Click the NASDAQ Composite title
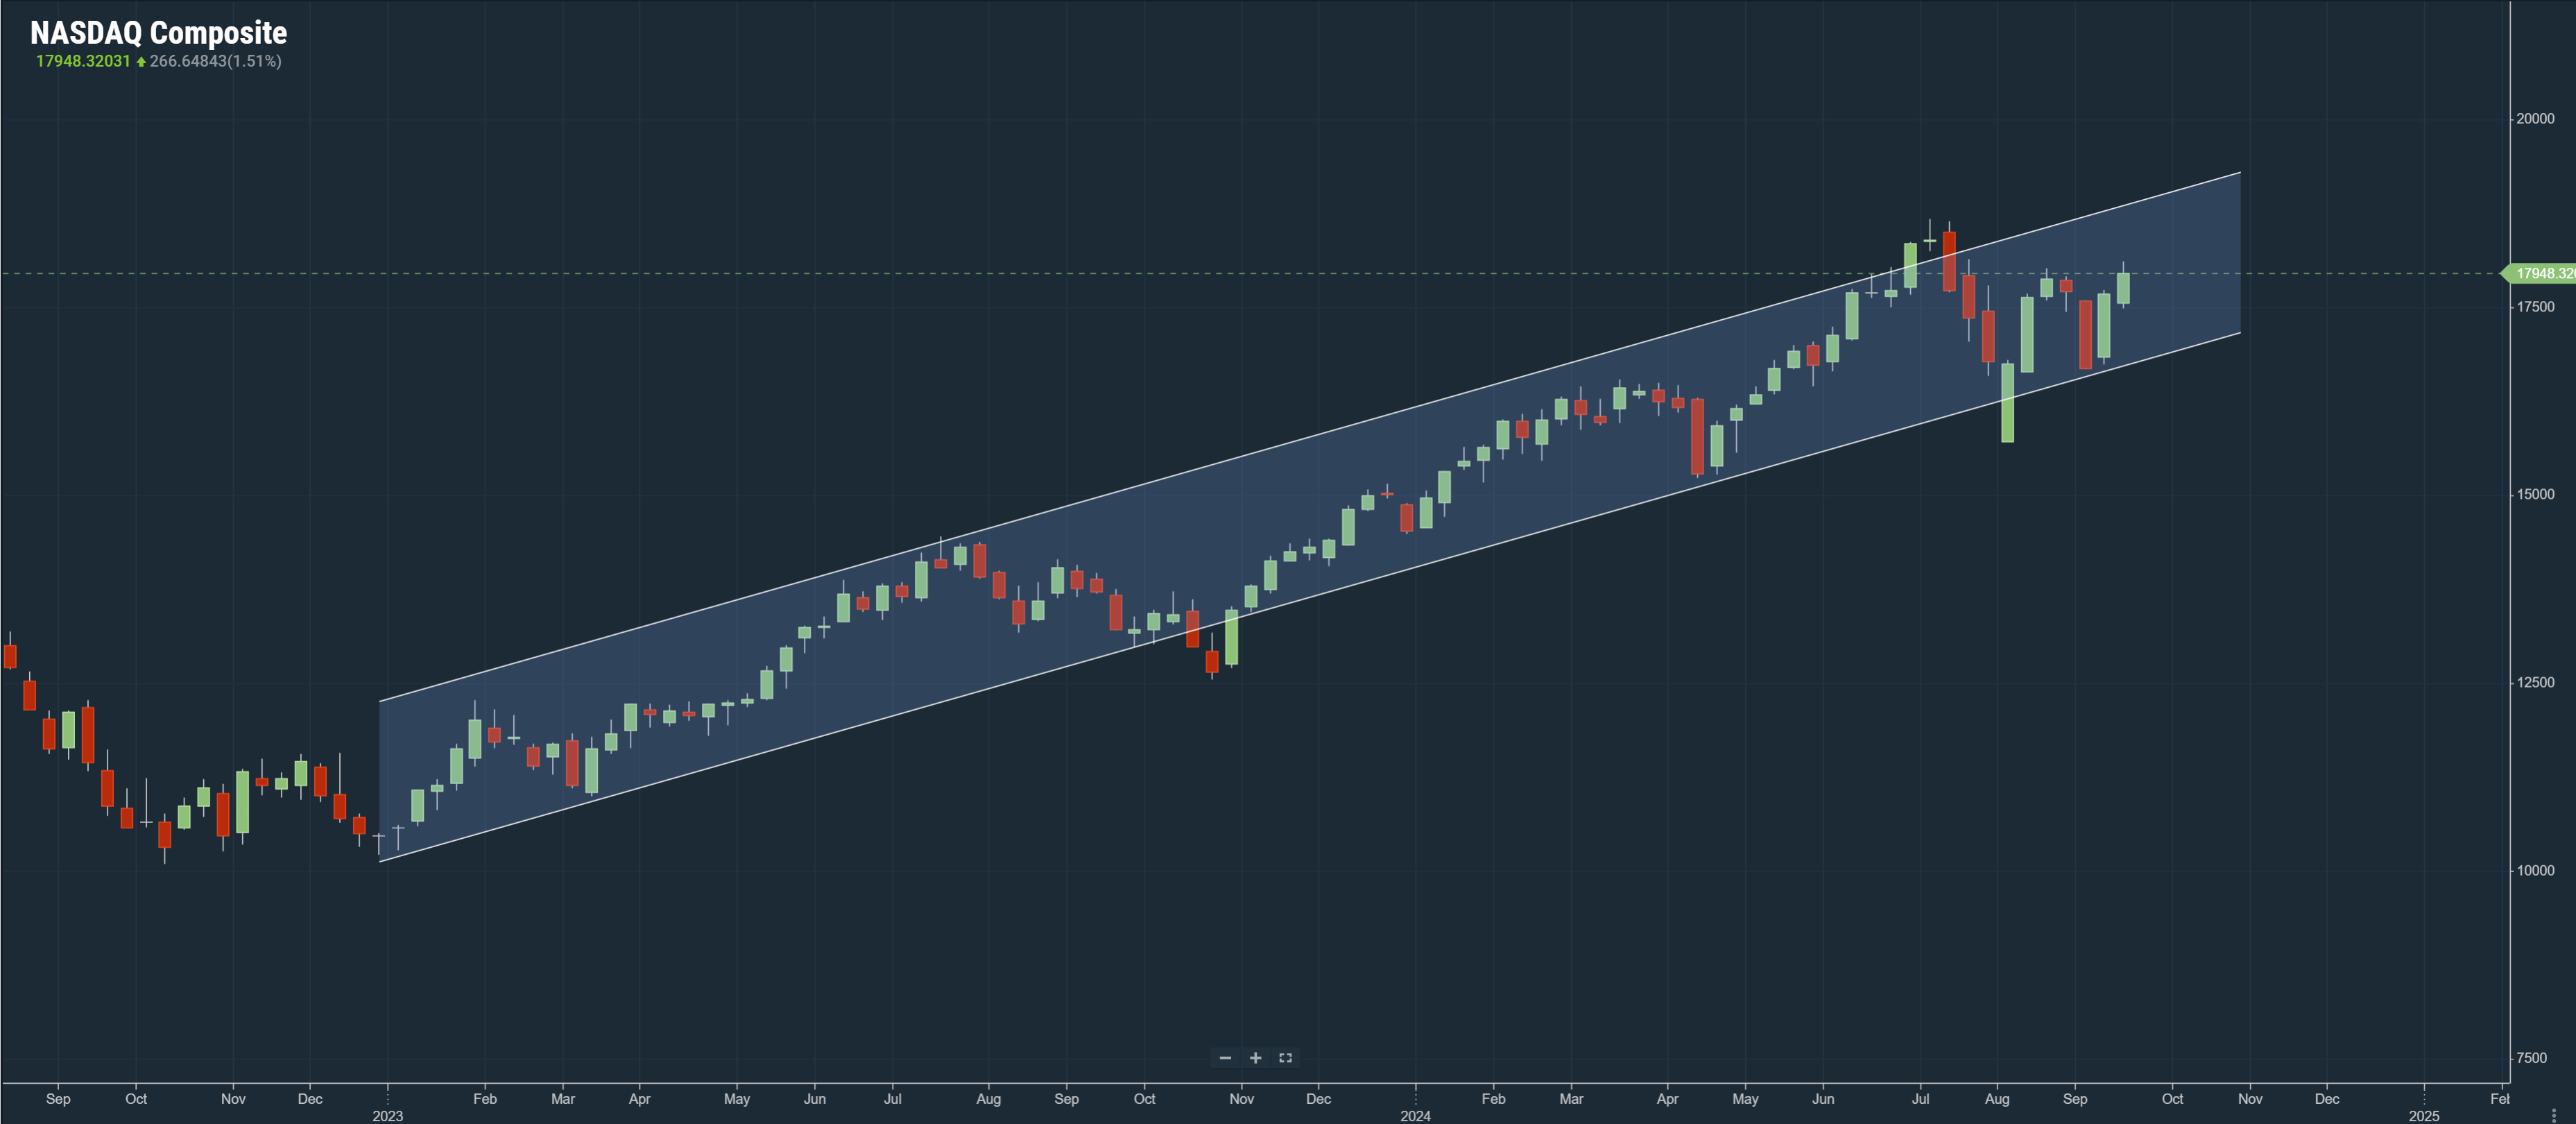Image resolution: width=2576 pixels, height=1124 pixels. point(158,33)
